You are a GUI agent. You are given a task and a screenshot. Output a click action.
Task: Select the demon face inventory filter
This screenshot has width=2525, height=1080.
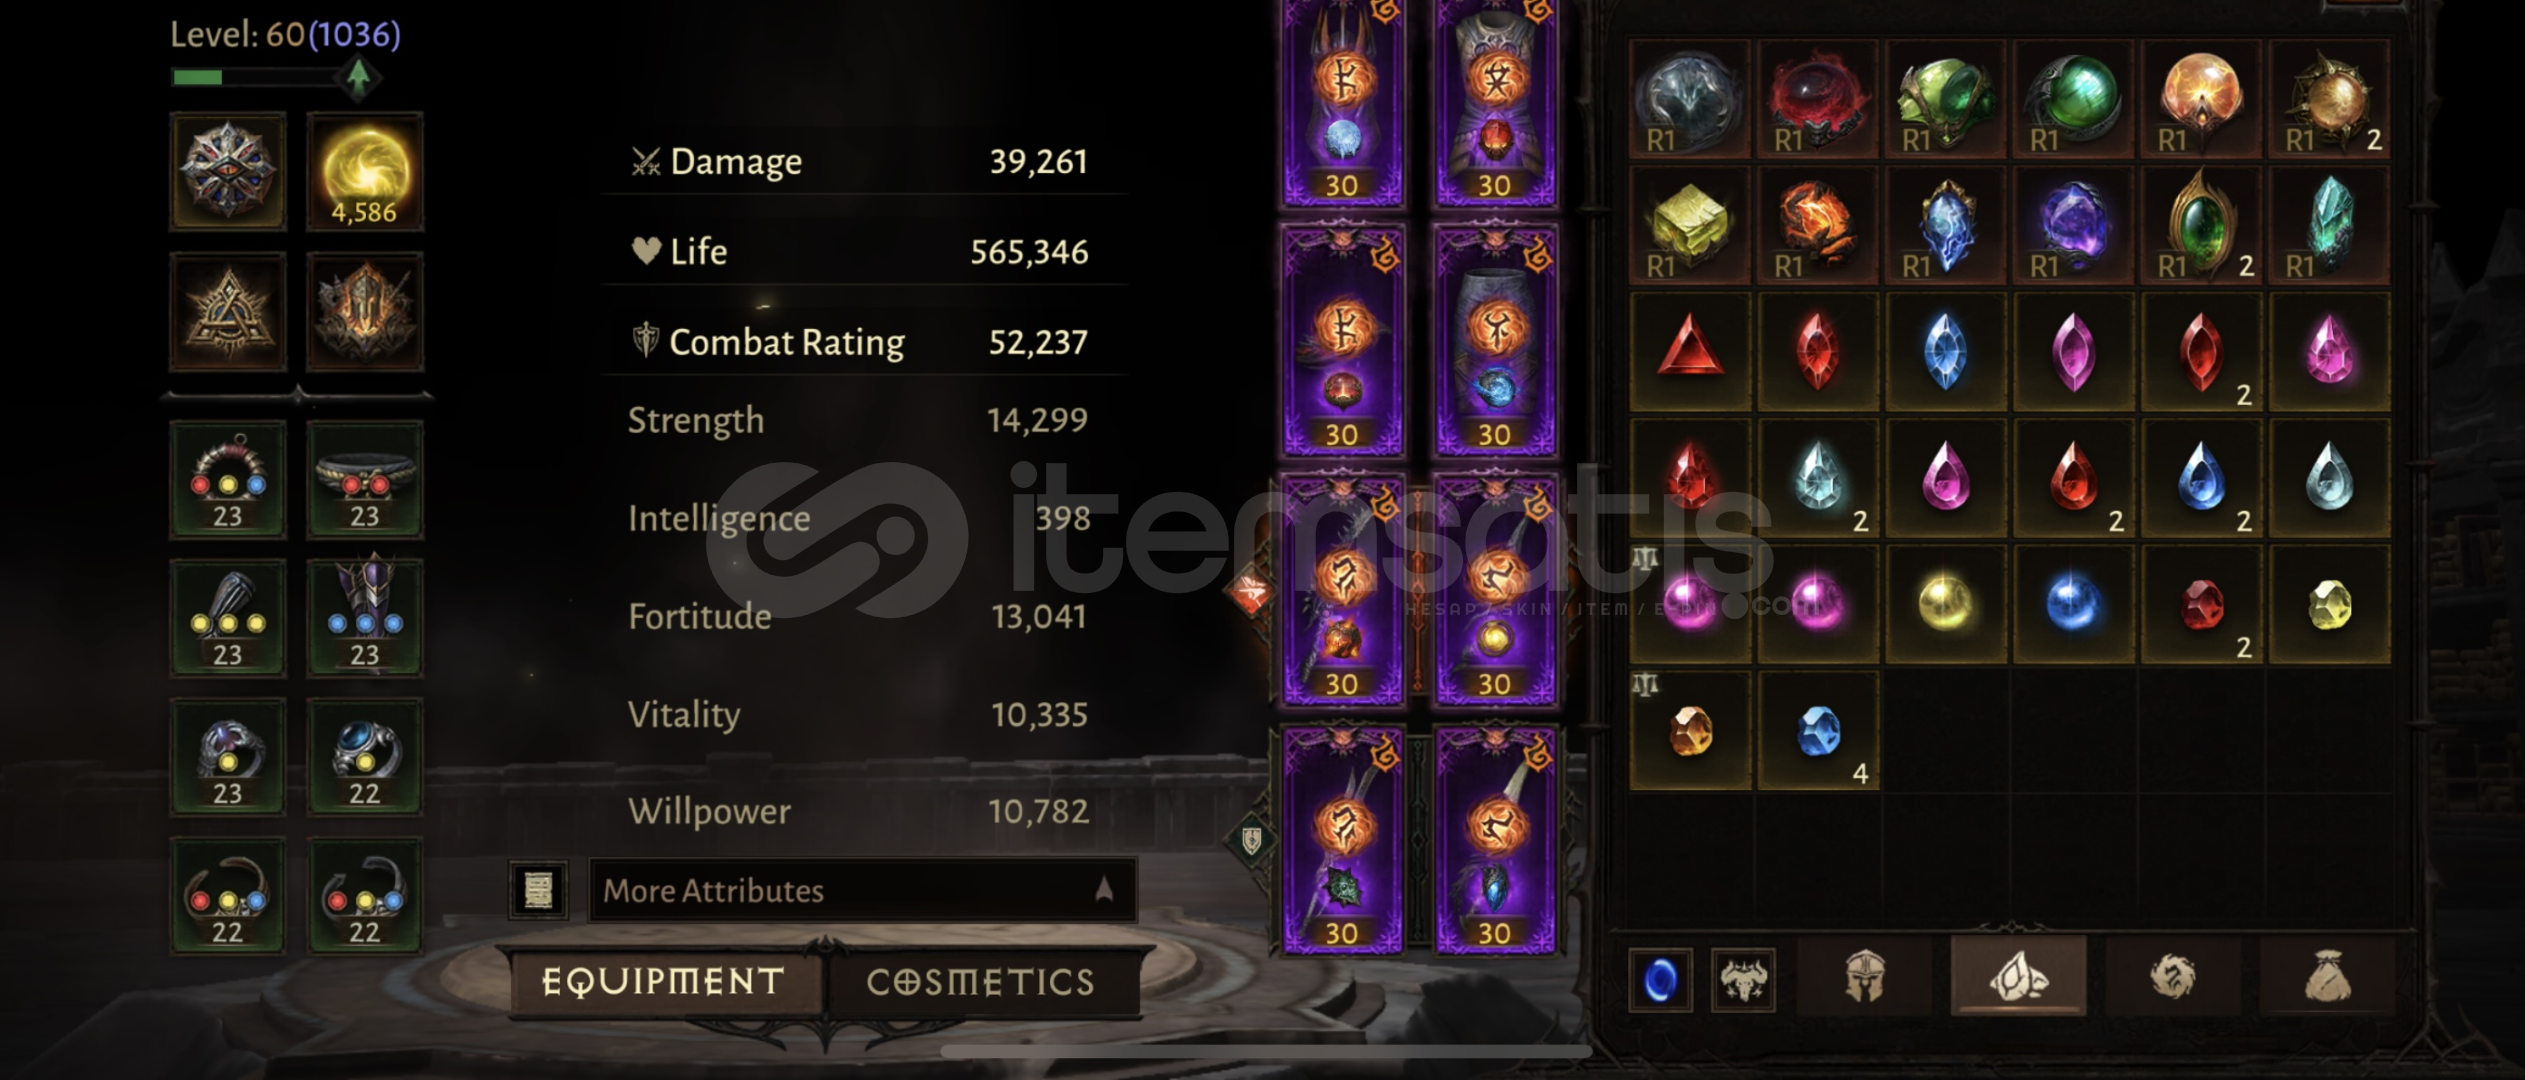point(1743,979)
